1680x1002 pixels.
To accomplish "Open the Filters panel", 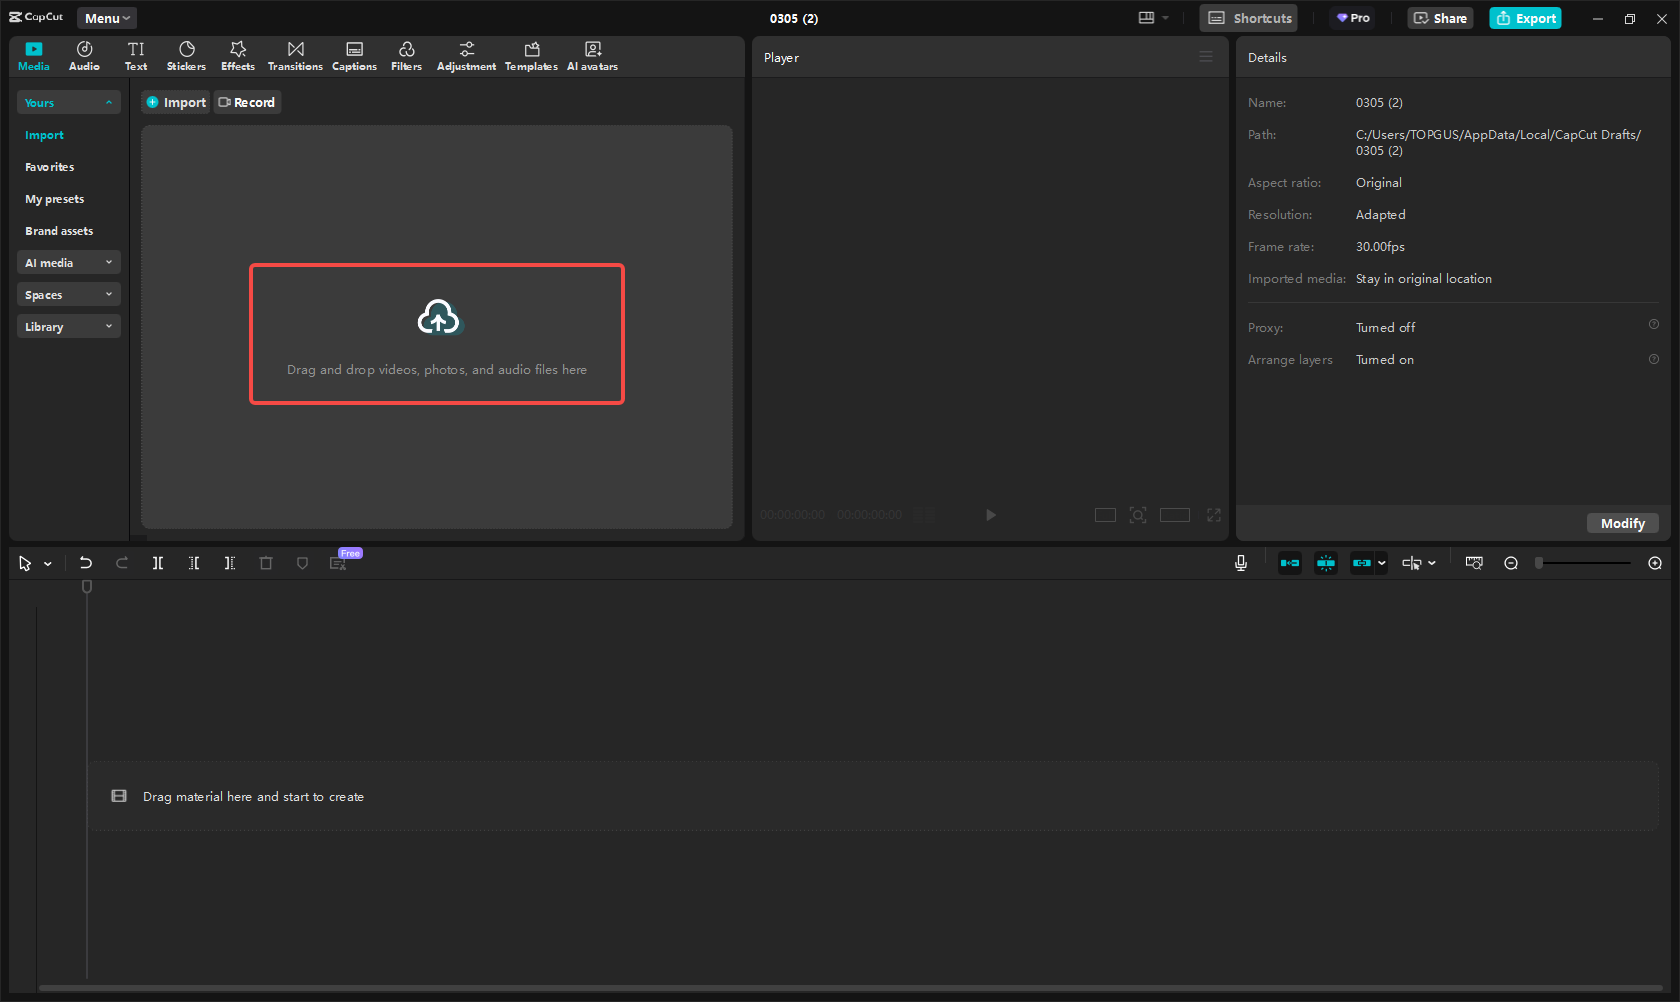I will click(406, 55).
